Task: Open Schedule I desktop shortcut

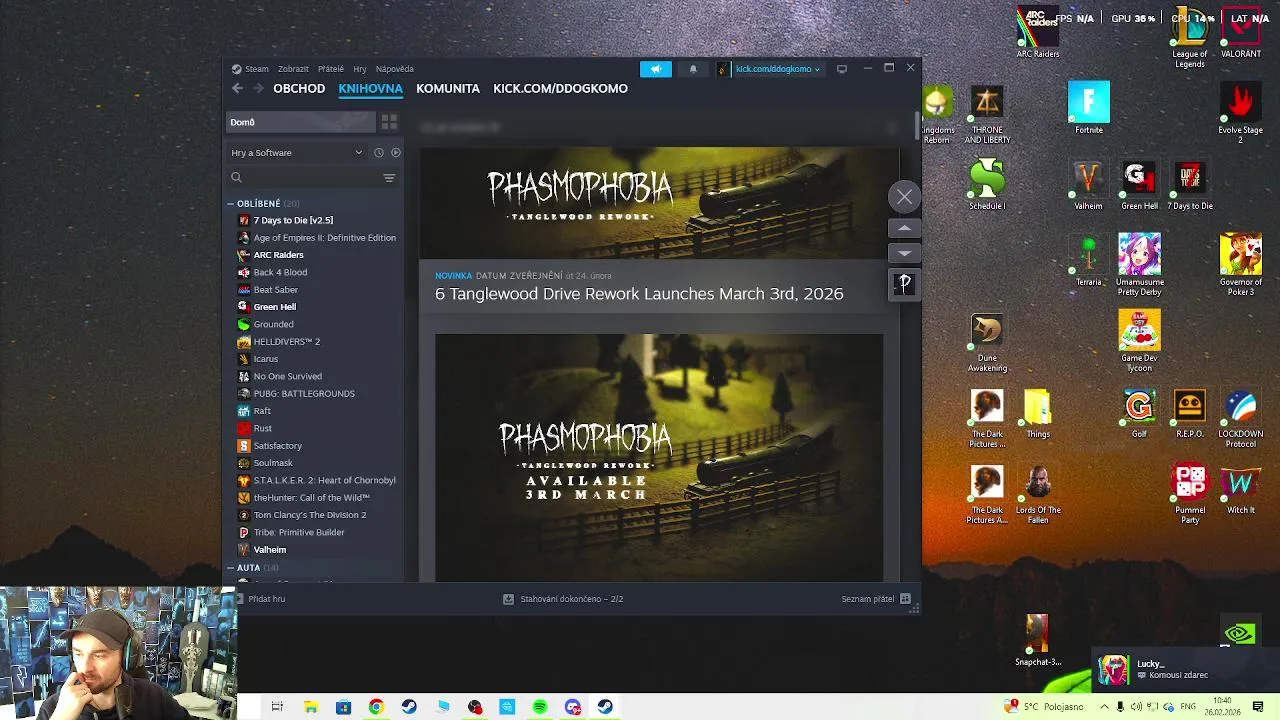Action: 987,184
